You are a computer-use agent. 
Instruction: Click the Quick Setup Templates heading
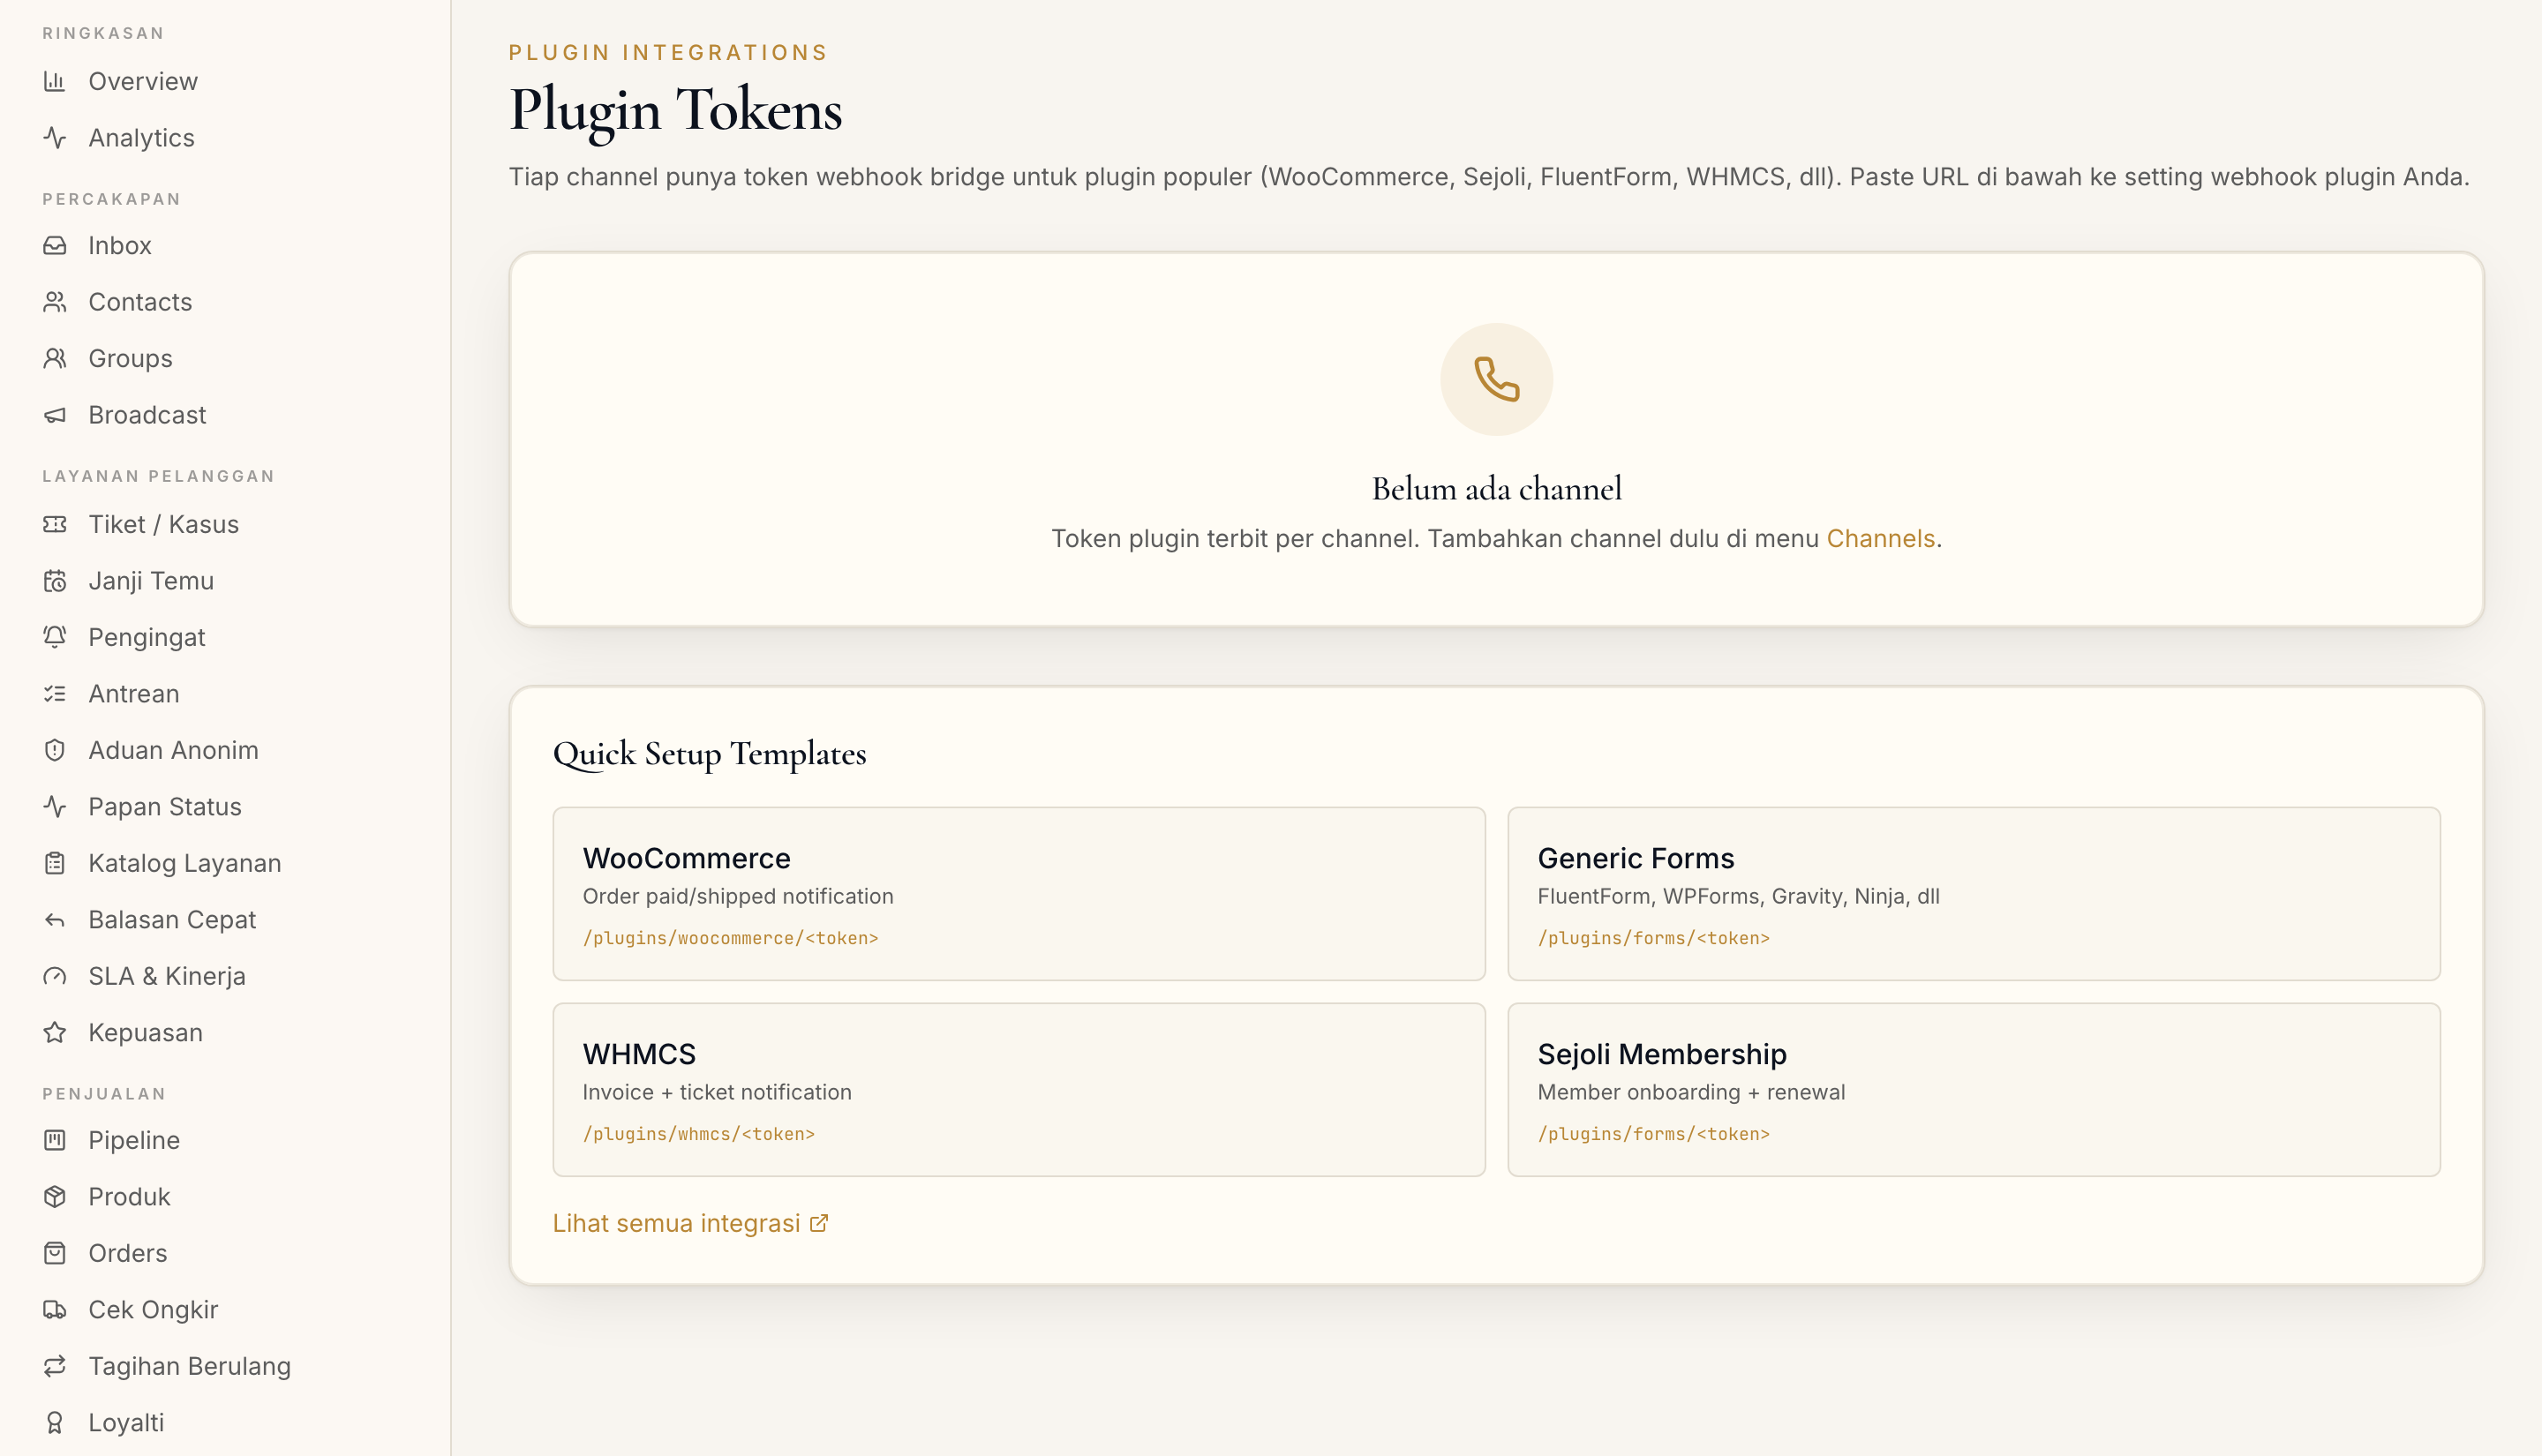tap(709, 754)
